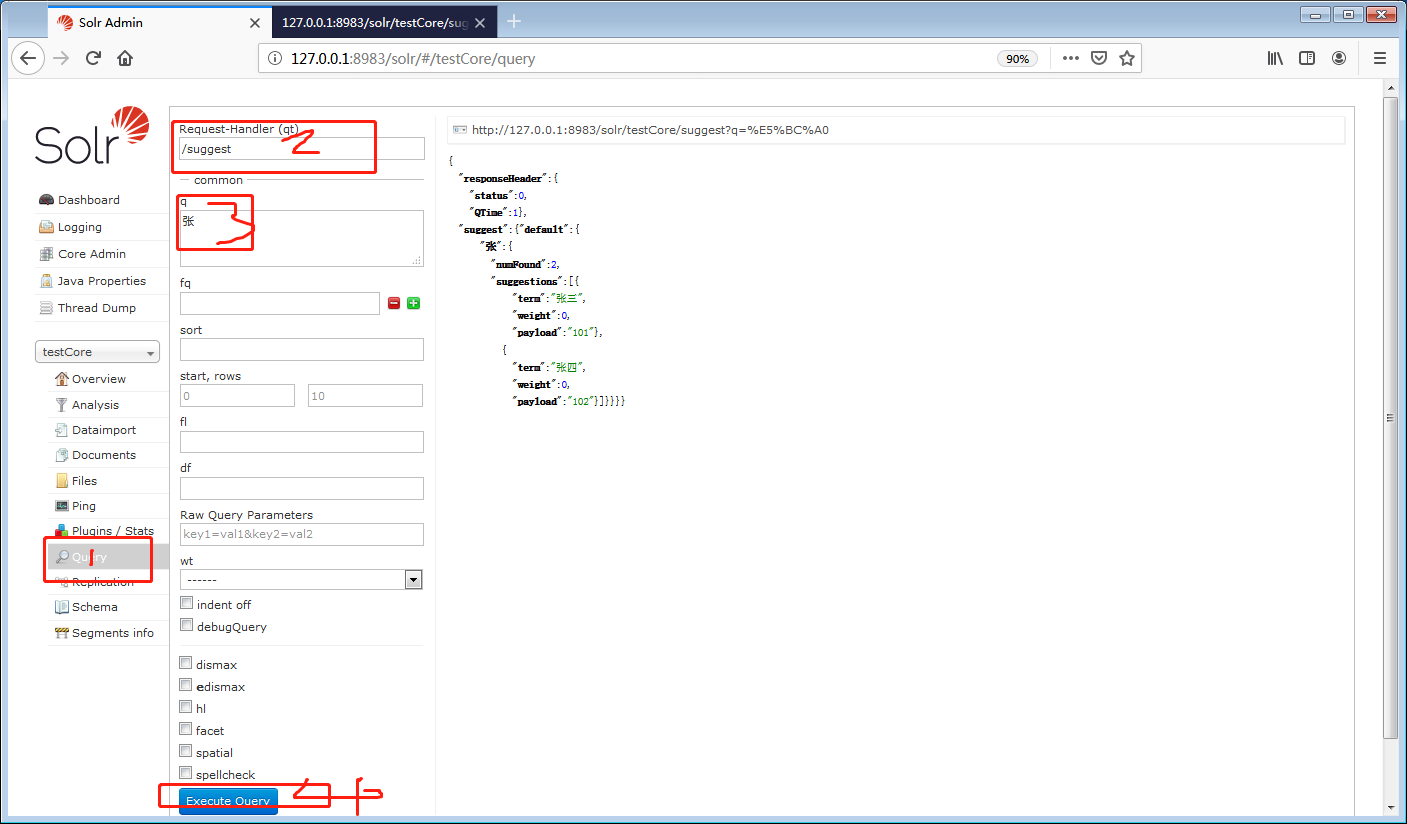Screen dimensions: 1407x824
Task: Click the browser address bar URL
Action: click(x=413, y=59)
